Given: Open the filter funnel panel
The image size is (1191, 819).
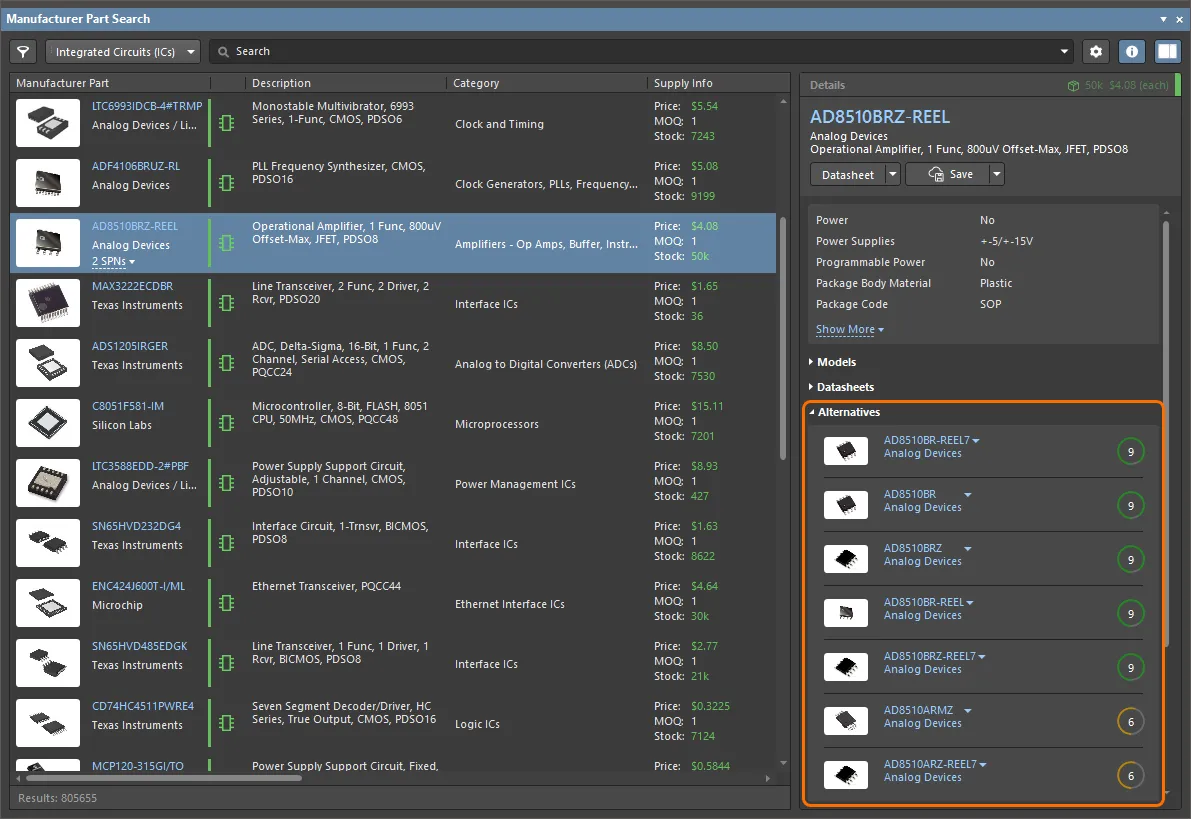Looking at the screenshot, I should (x=24, y=52).
